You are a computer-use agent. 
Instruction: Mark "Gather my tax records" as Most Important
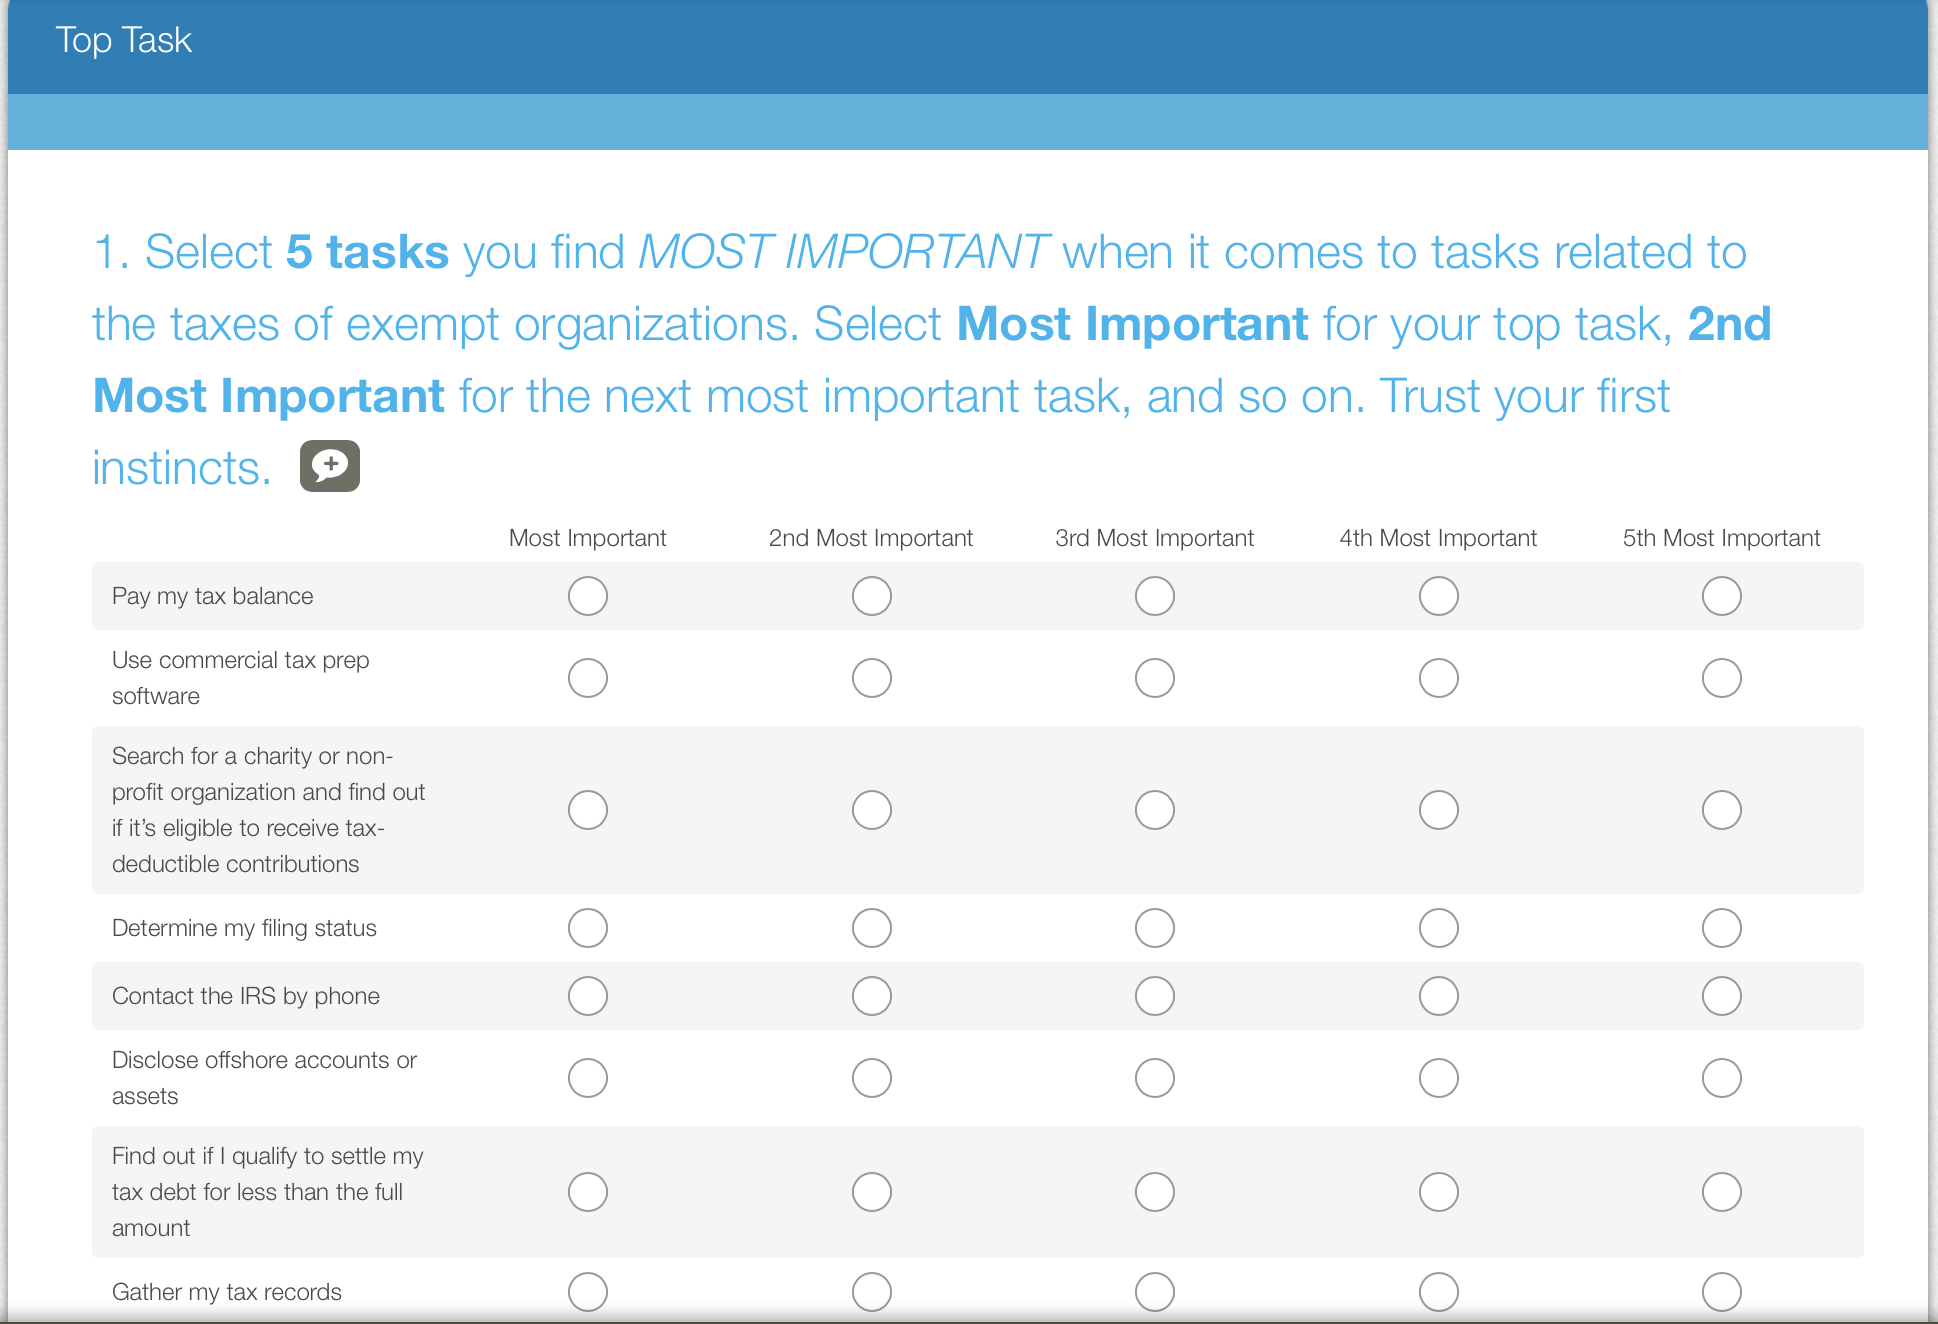point(588,1292)
